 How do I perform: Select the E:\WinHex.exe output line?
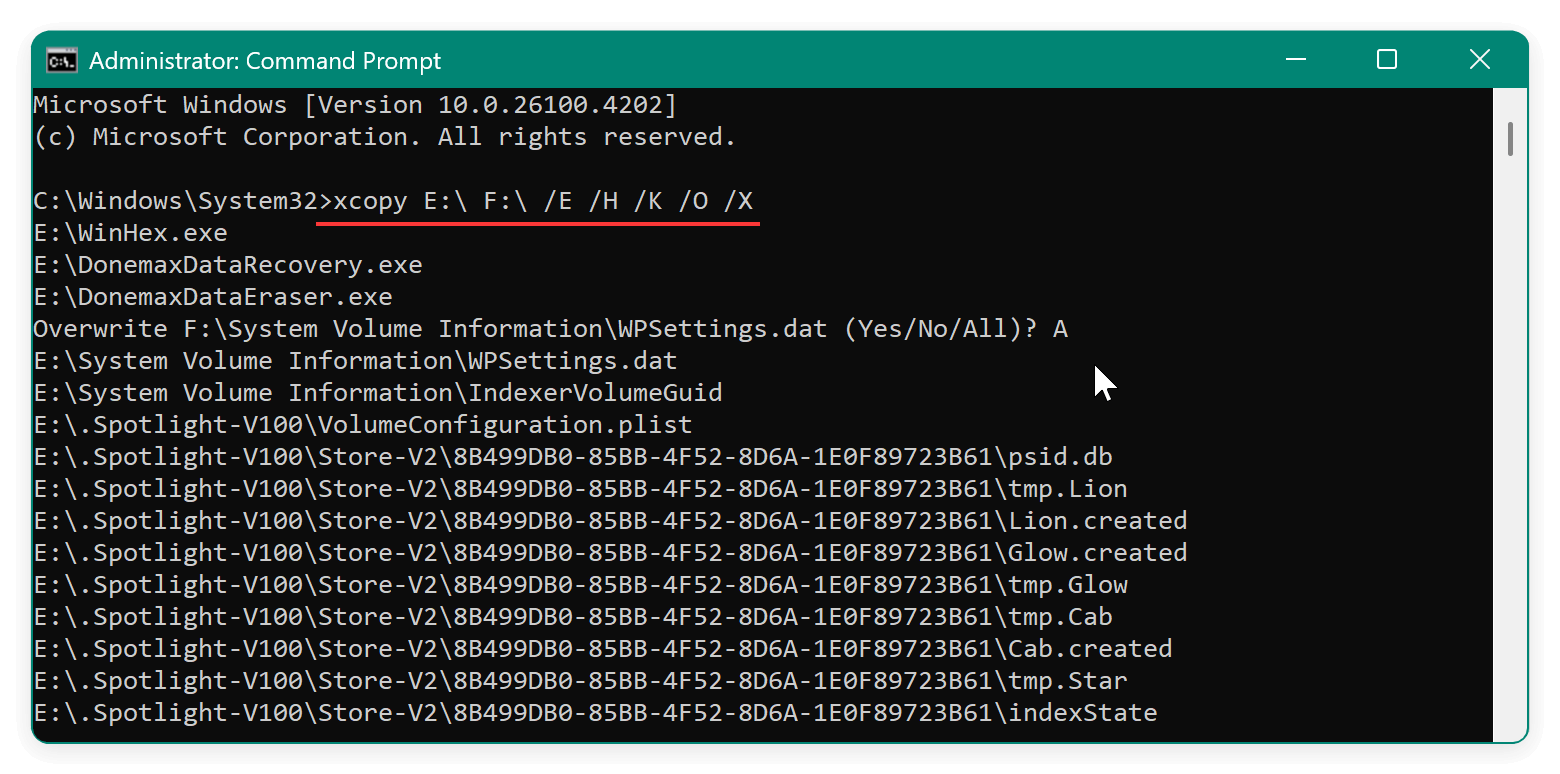[130, 232]
